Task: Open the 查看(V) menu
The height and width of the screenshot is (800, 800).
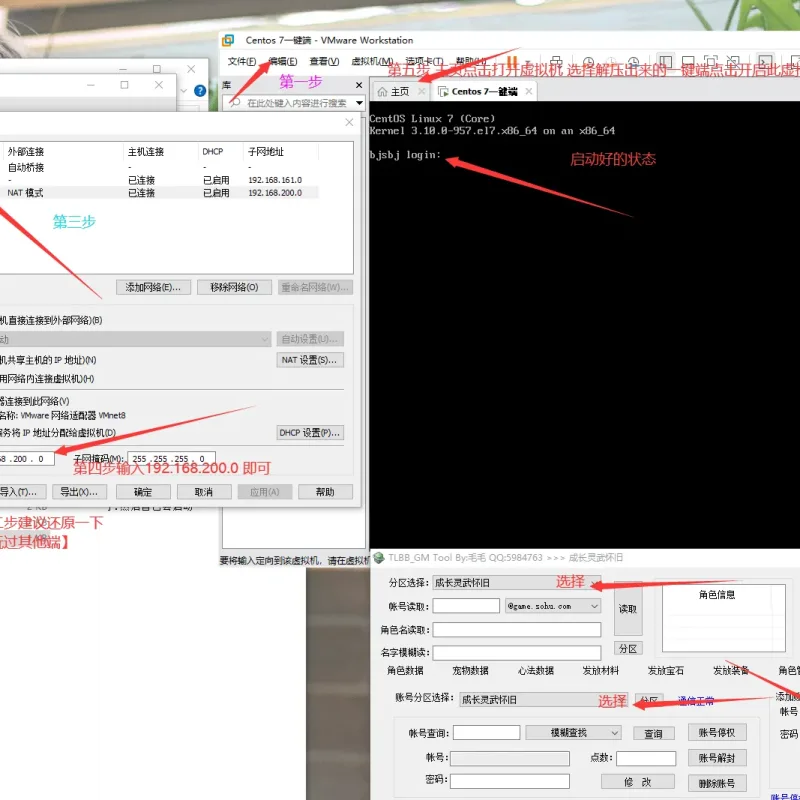Action: (324, 61)
